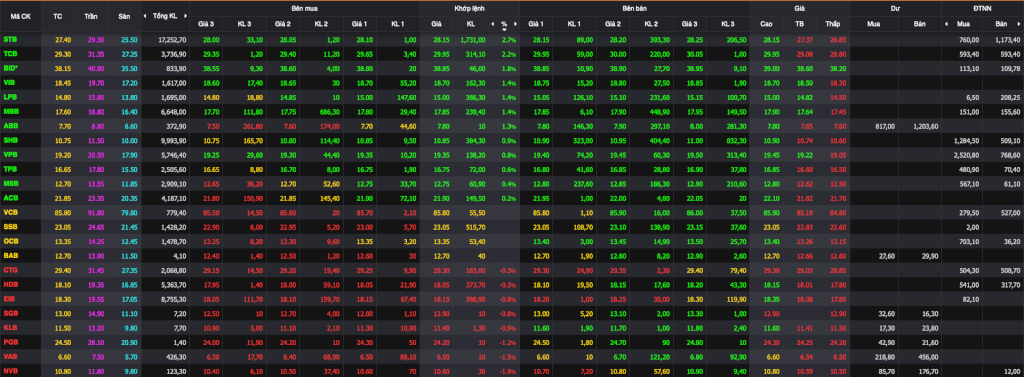
Task: Open the VCB stock symbol
Action: pos(10,212)
